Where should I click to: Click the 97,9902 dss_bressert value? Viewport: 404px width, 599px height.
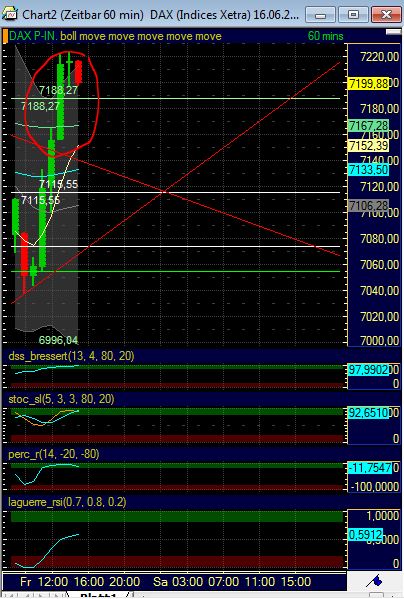coord(368,369)
